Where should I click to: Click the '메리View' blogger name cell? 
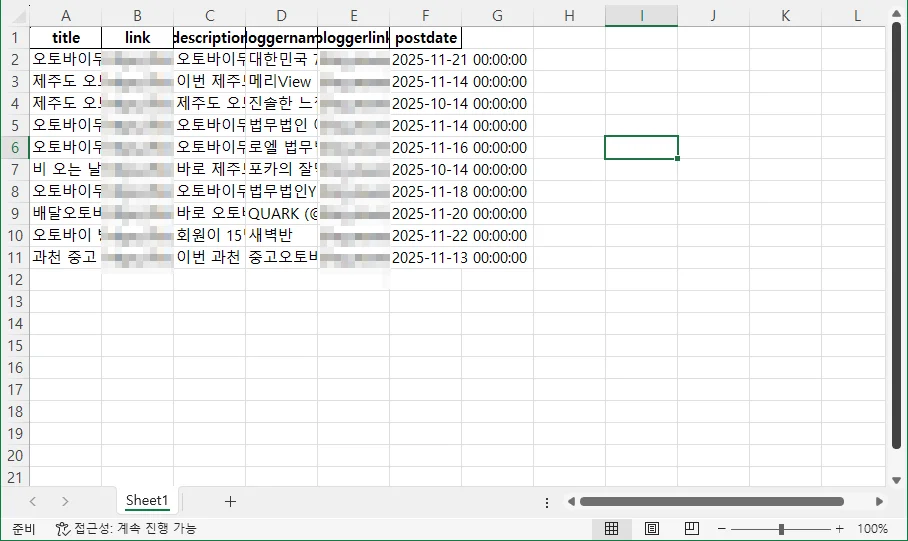pyautogui.click(x=281, y=82)
